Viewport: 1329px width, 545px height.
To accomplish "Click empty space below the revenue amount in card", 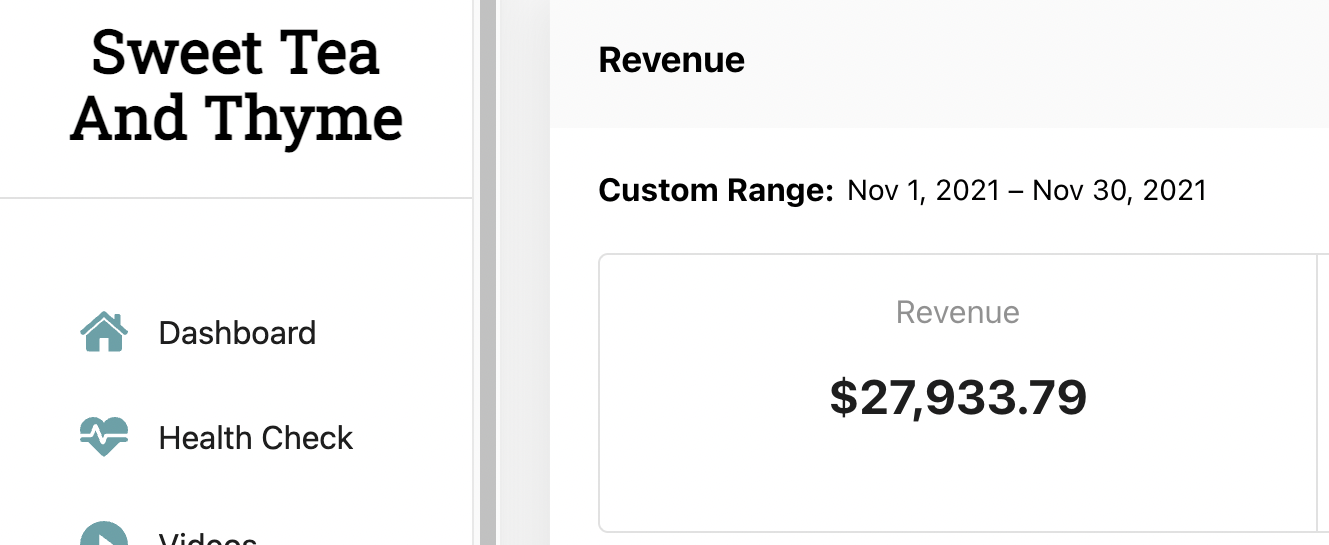I will pos(958,480).
